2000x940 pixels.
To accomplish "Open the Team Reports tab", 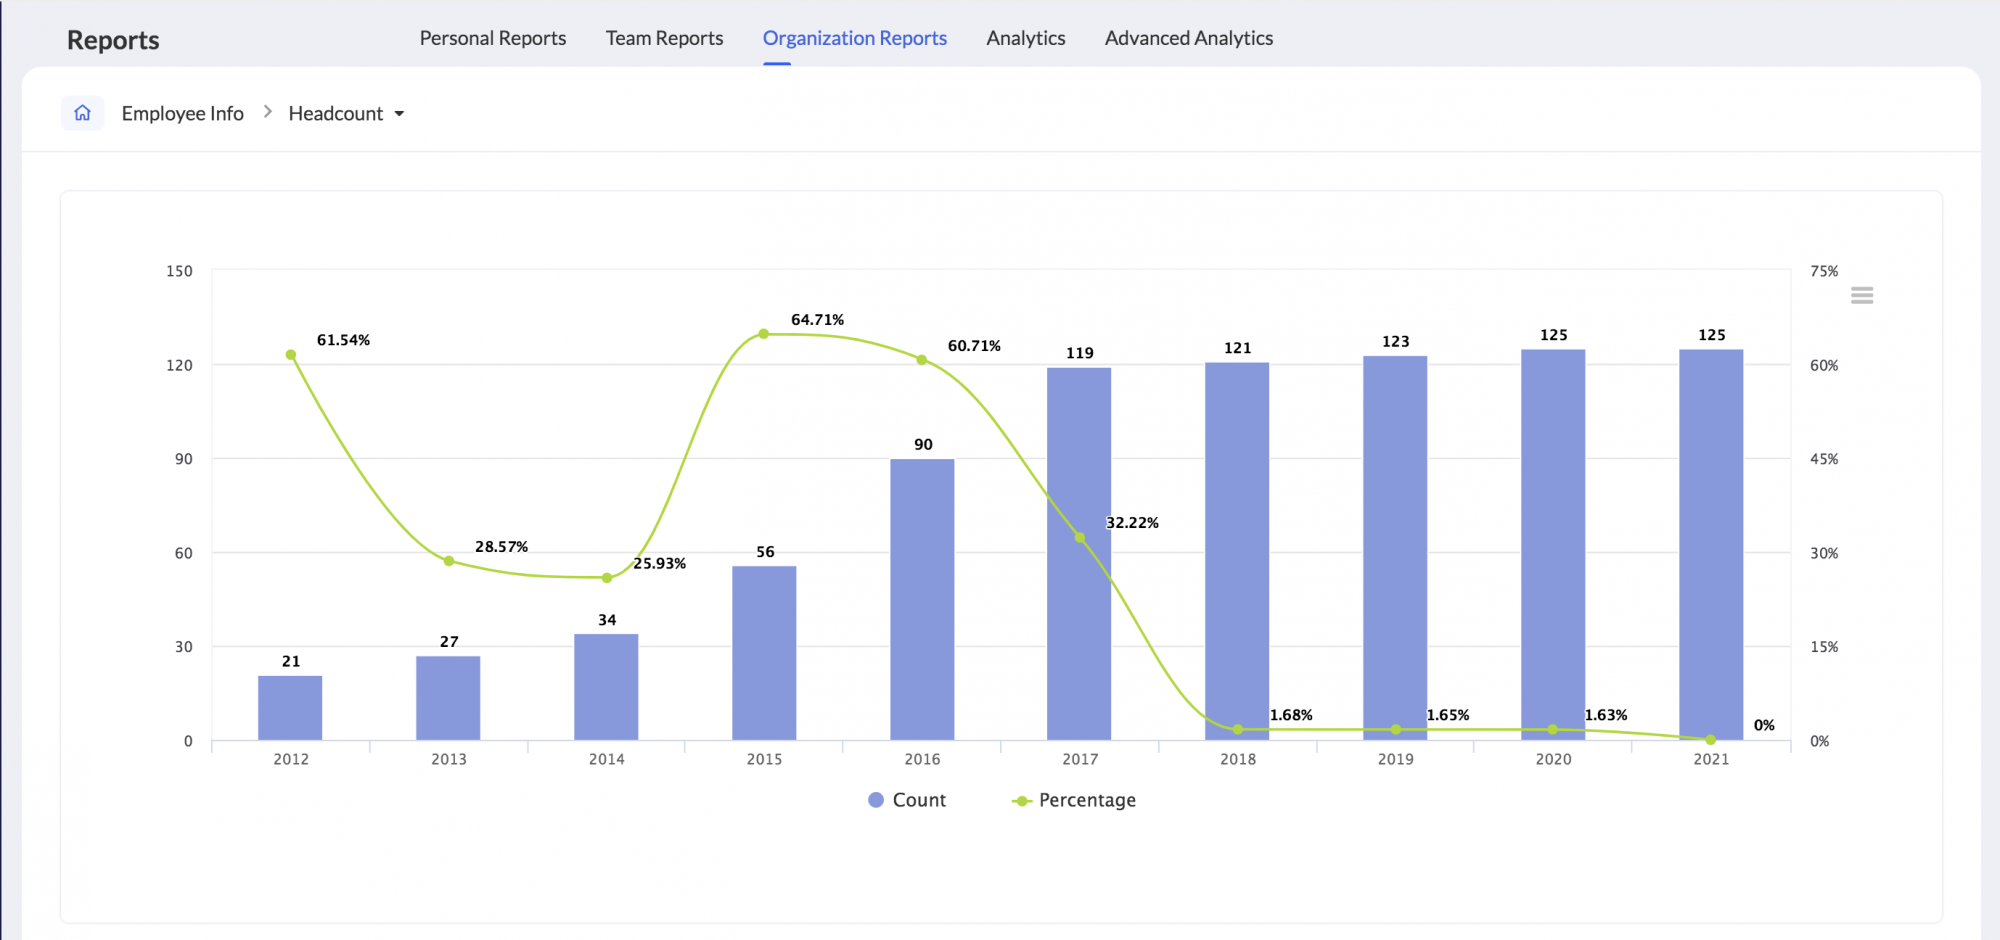I will coord(664,38).
